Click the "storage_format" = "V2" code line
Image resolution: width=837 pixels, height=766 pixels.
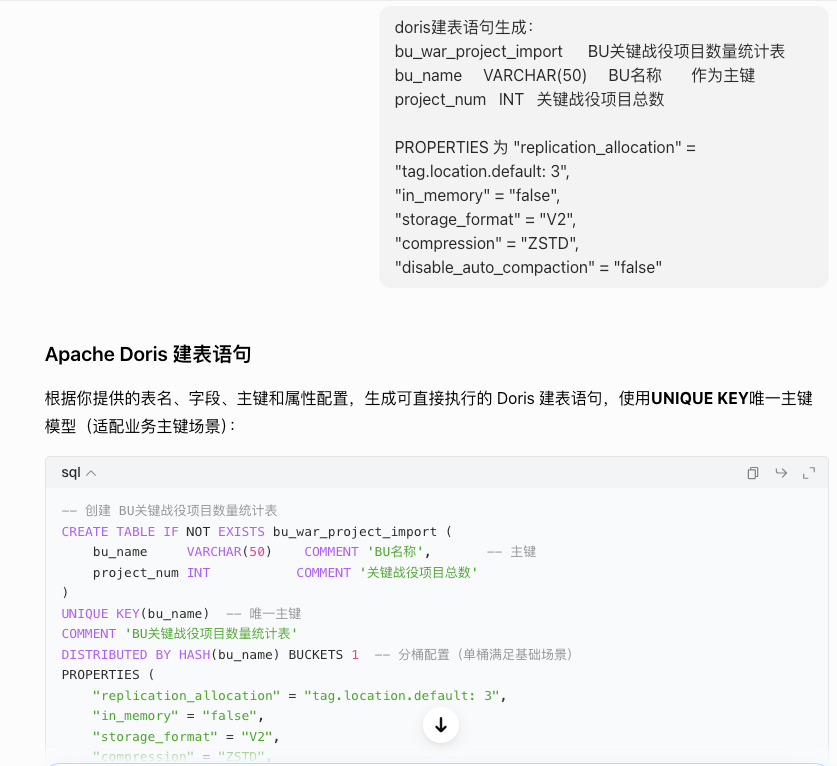point(186,737)
